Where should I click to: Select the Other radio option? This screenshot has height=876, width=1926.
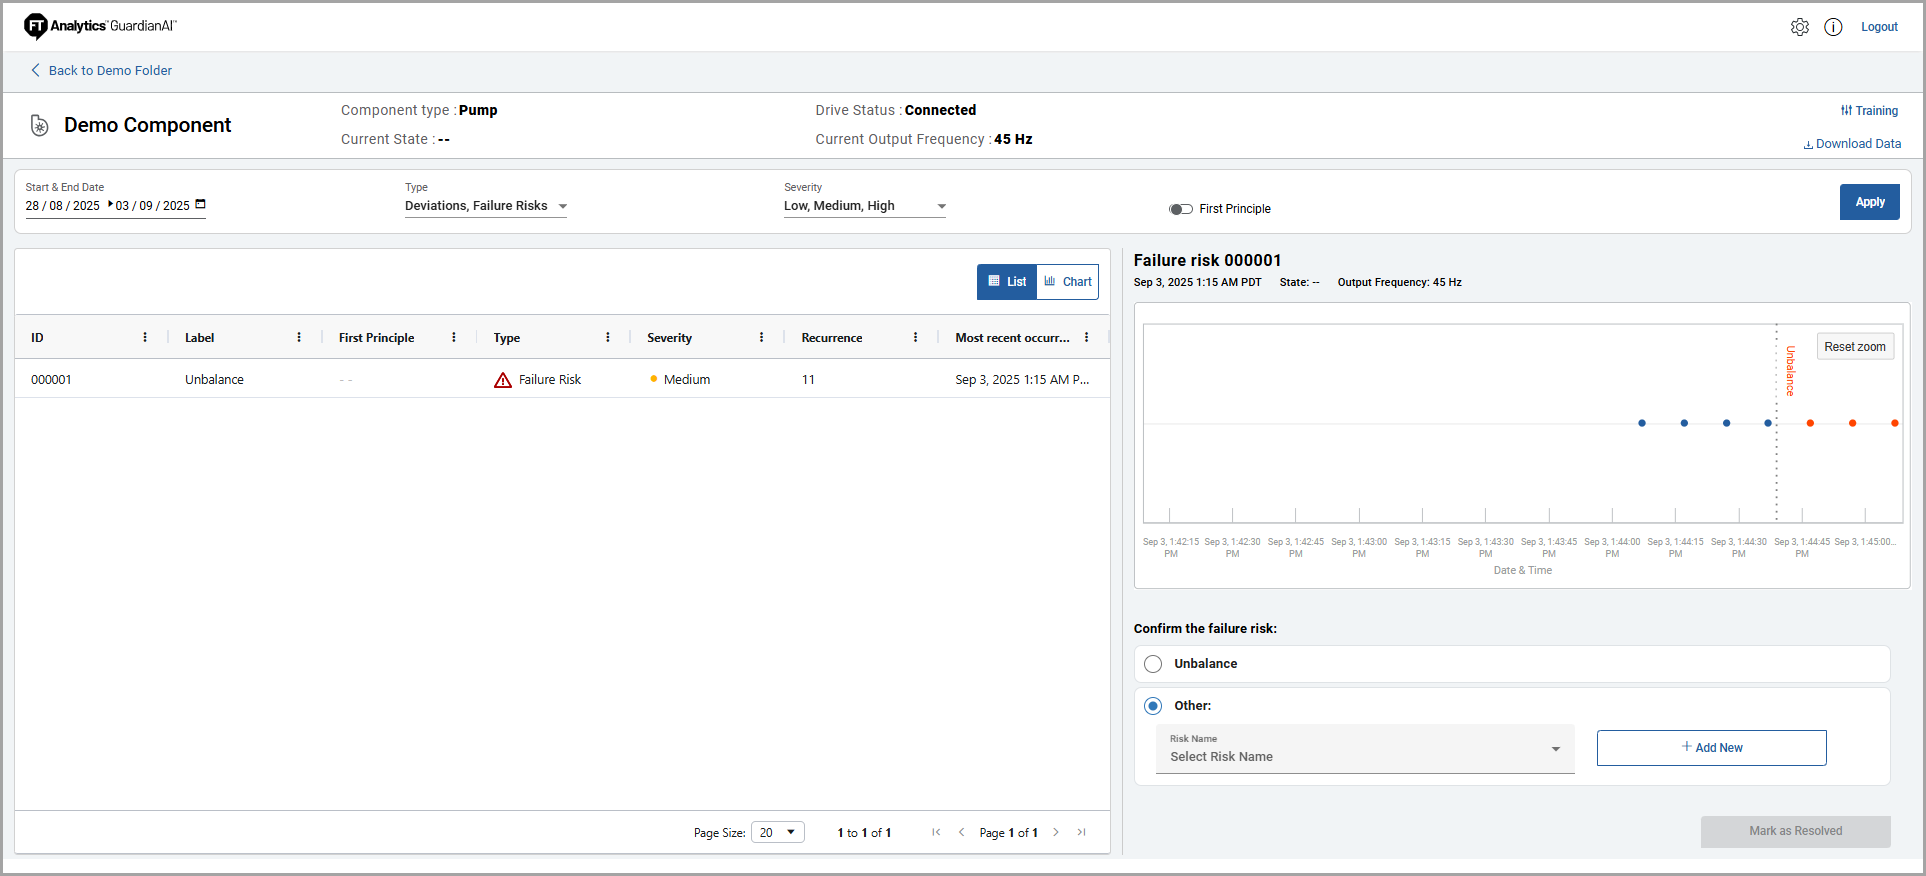pyautogui.click(x=1153, y=706)
